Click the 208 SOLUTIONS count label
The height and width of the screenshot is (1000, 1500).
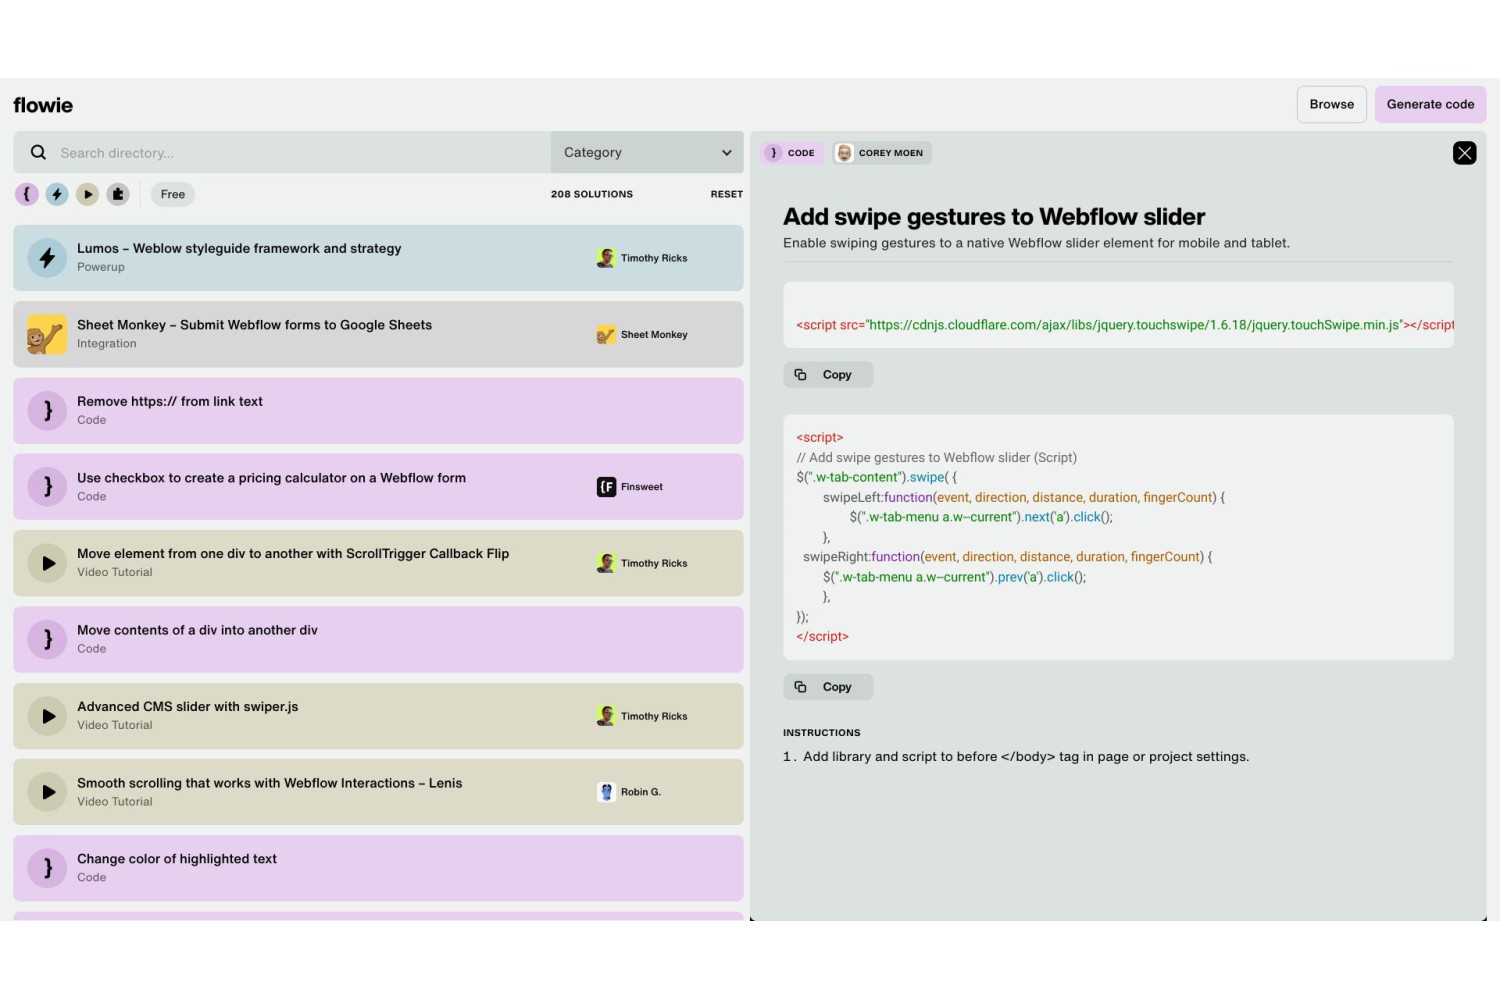click(x=592, y=194)
